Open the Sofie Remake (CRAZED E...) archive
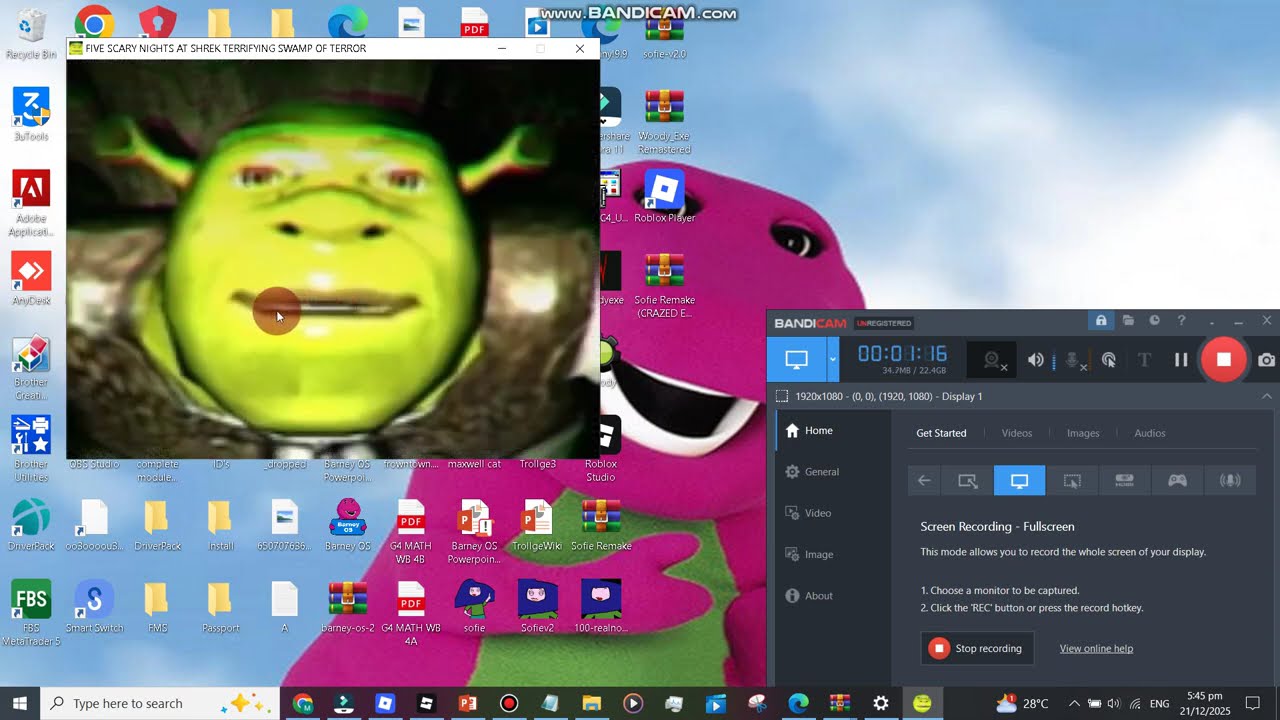This screenshot has width=1280, height=720. pyautogui.click(x=664, y=286)
